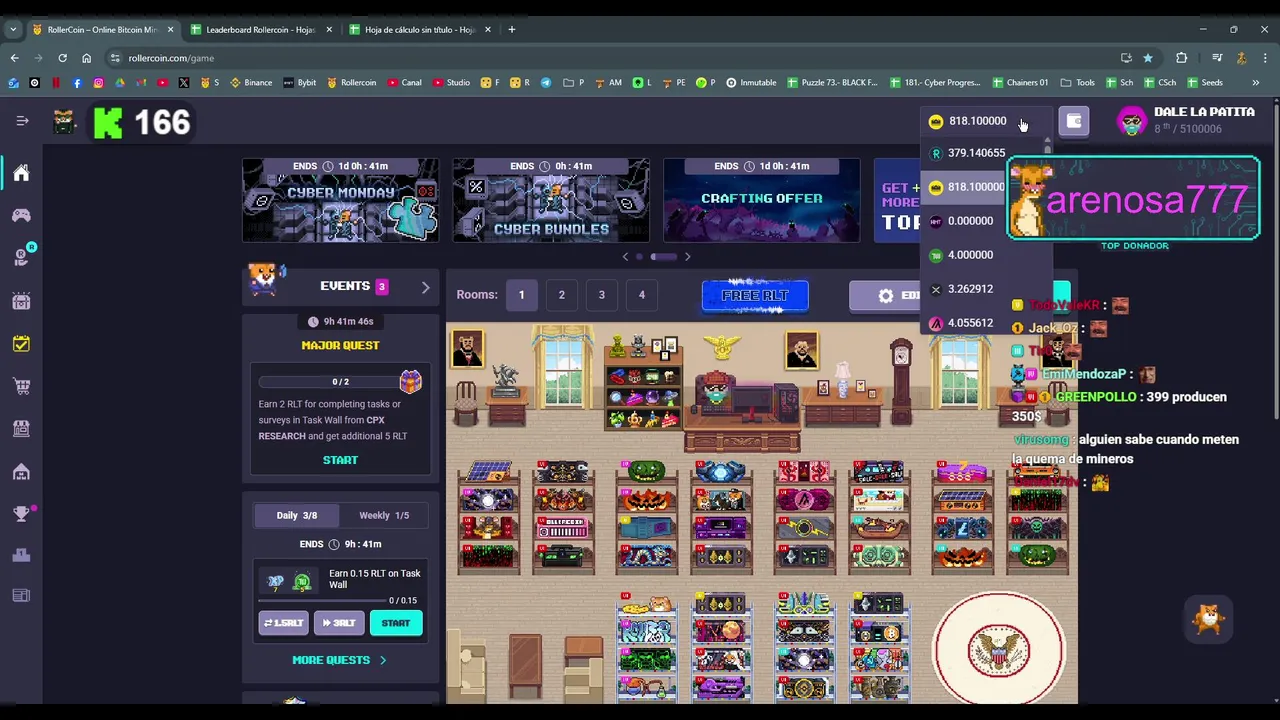Click the Kick logo overlay
Viewport: 1280px width, 720px height.
[107, 122]
